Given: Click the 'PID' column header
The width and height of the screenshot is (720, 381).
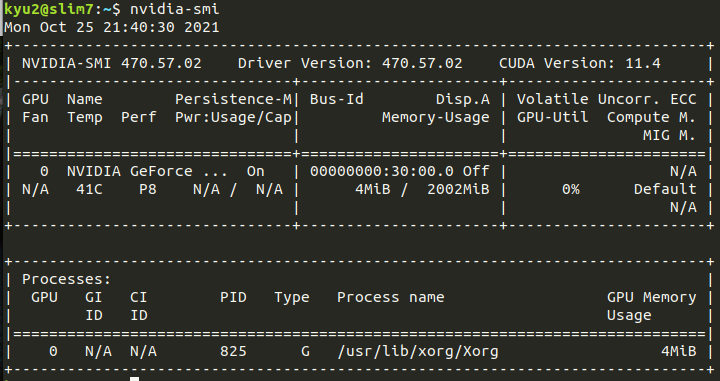Looking at the screenshot, I should [x=233, y=297].
